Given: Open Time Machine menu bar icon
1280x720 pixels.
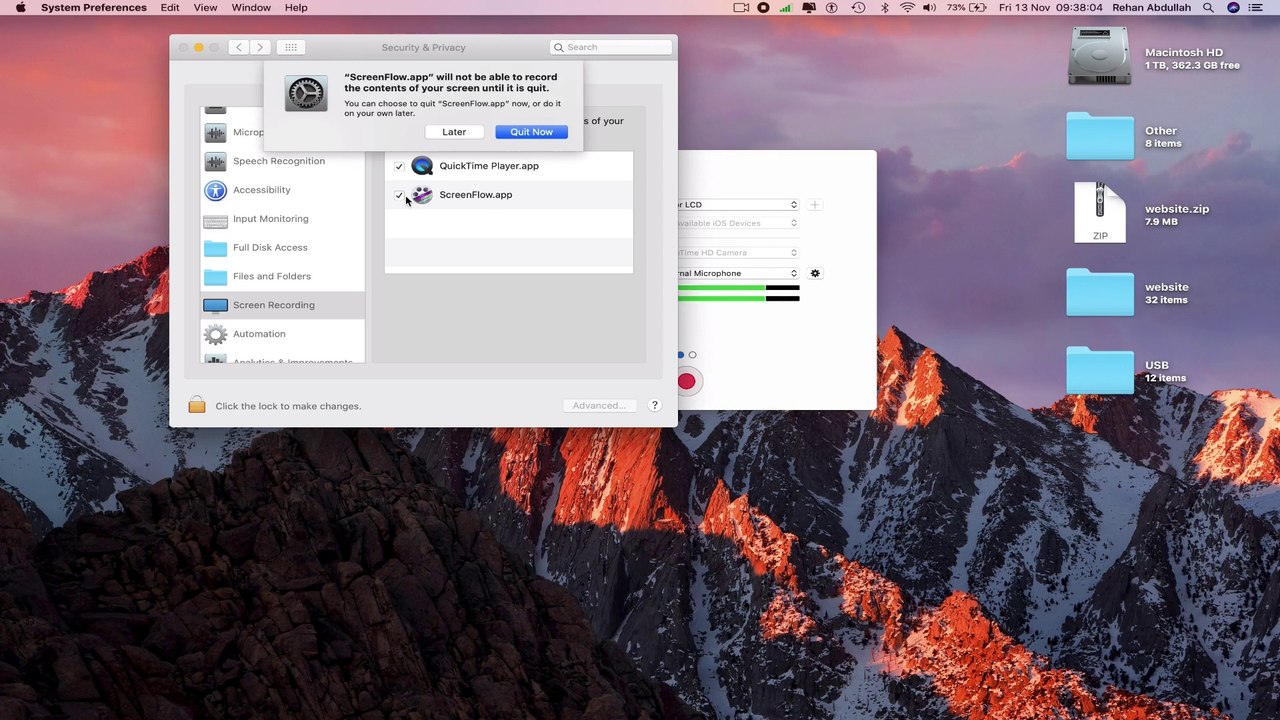Looking at the screenshot, I should pyautogui.click(x=858, y=7).
